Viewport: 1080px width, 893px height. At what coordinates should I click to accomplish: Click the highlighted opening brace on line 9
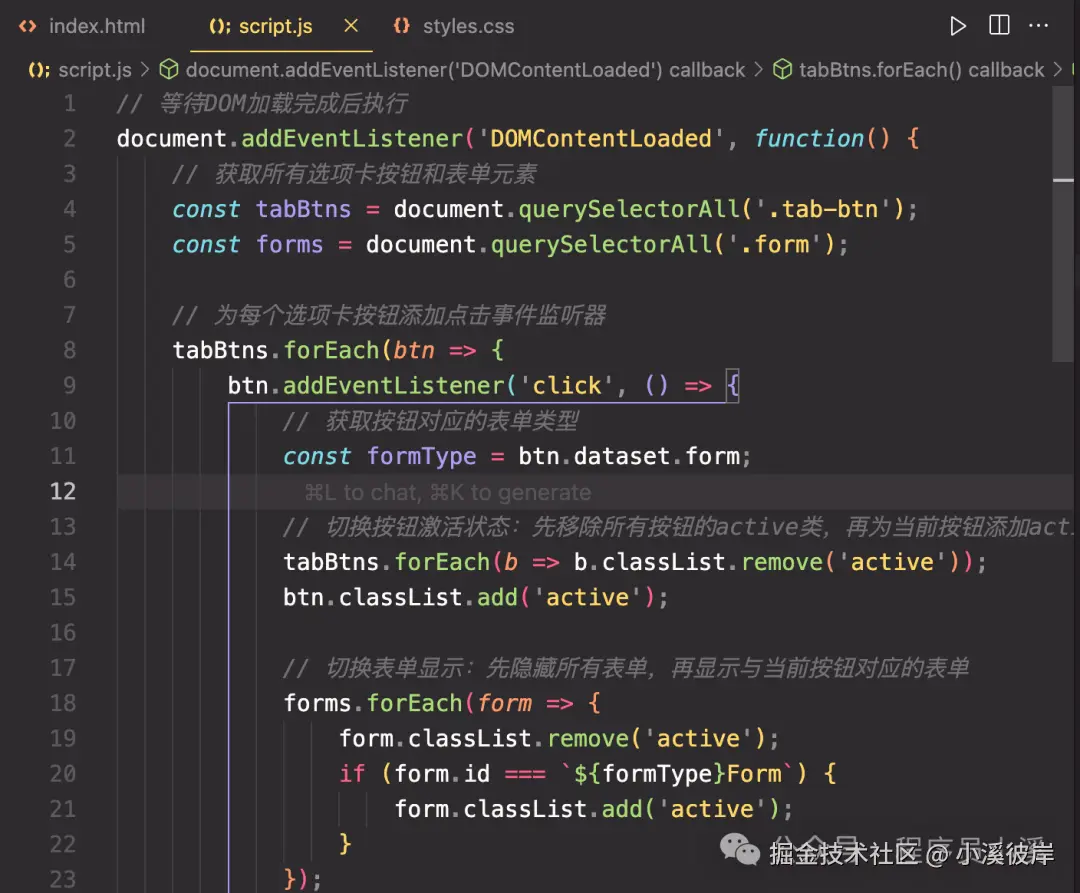733,386
